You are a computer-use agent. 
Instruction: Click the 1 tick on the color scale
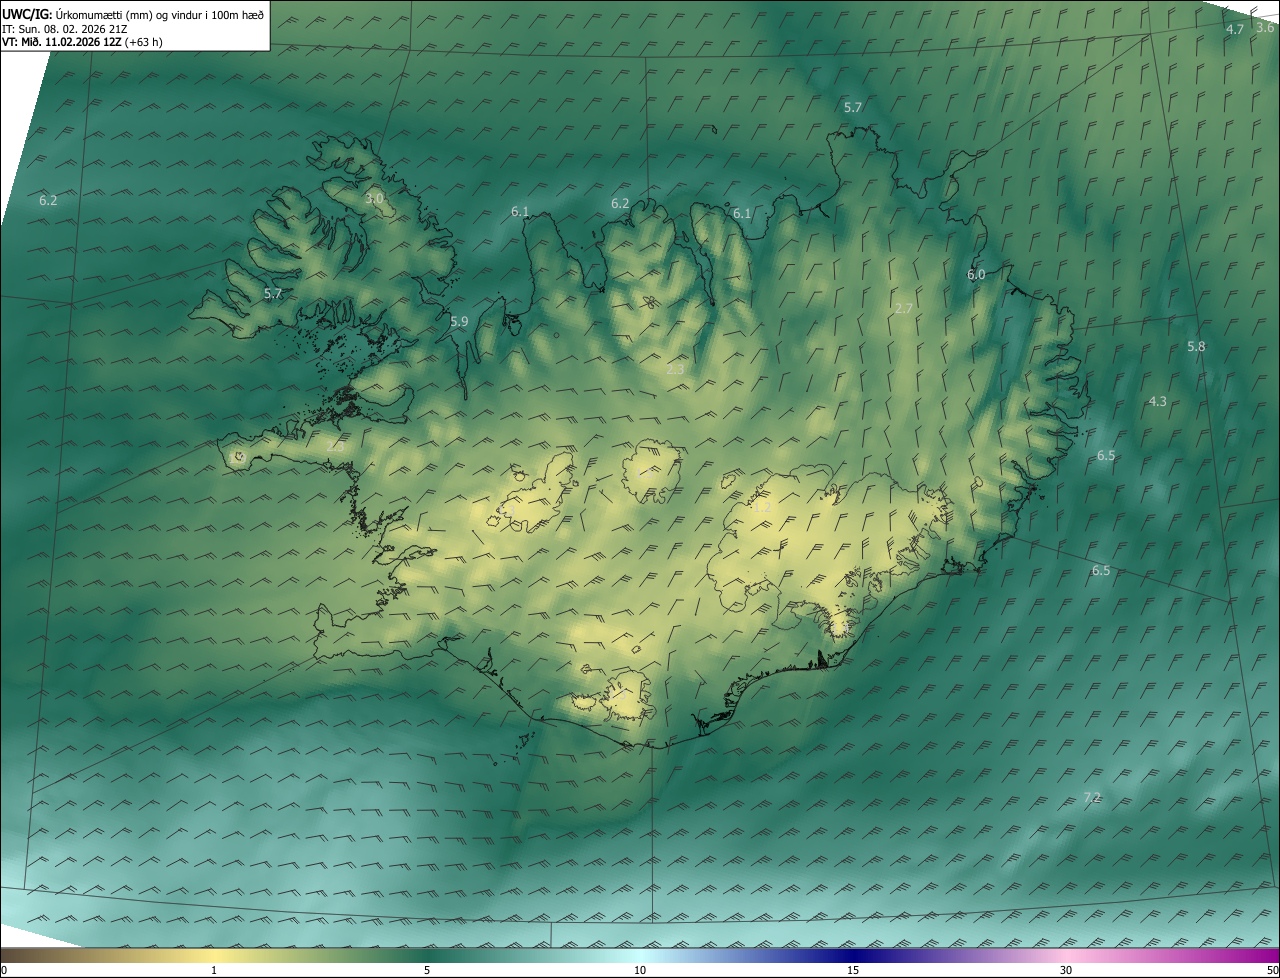[x=214, y=970]
